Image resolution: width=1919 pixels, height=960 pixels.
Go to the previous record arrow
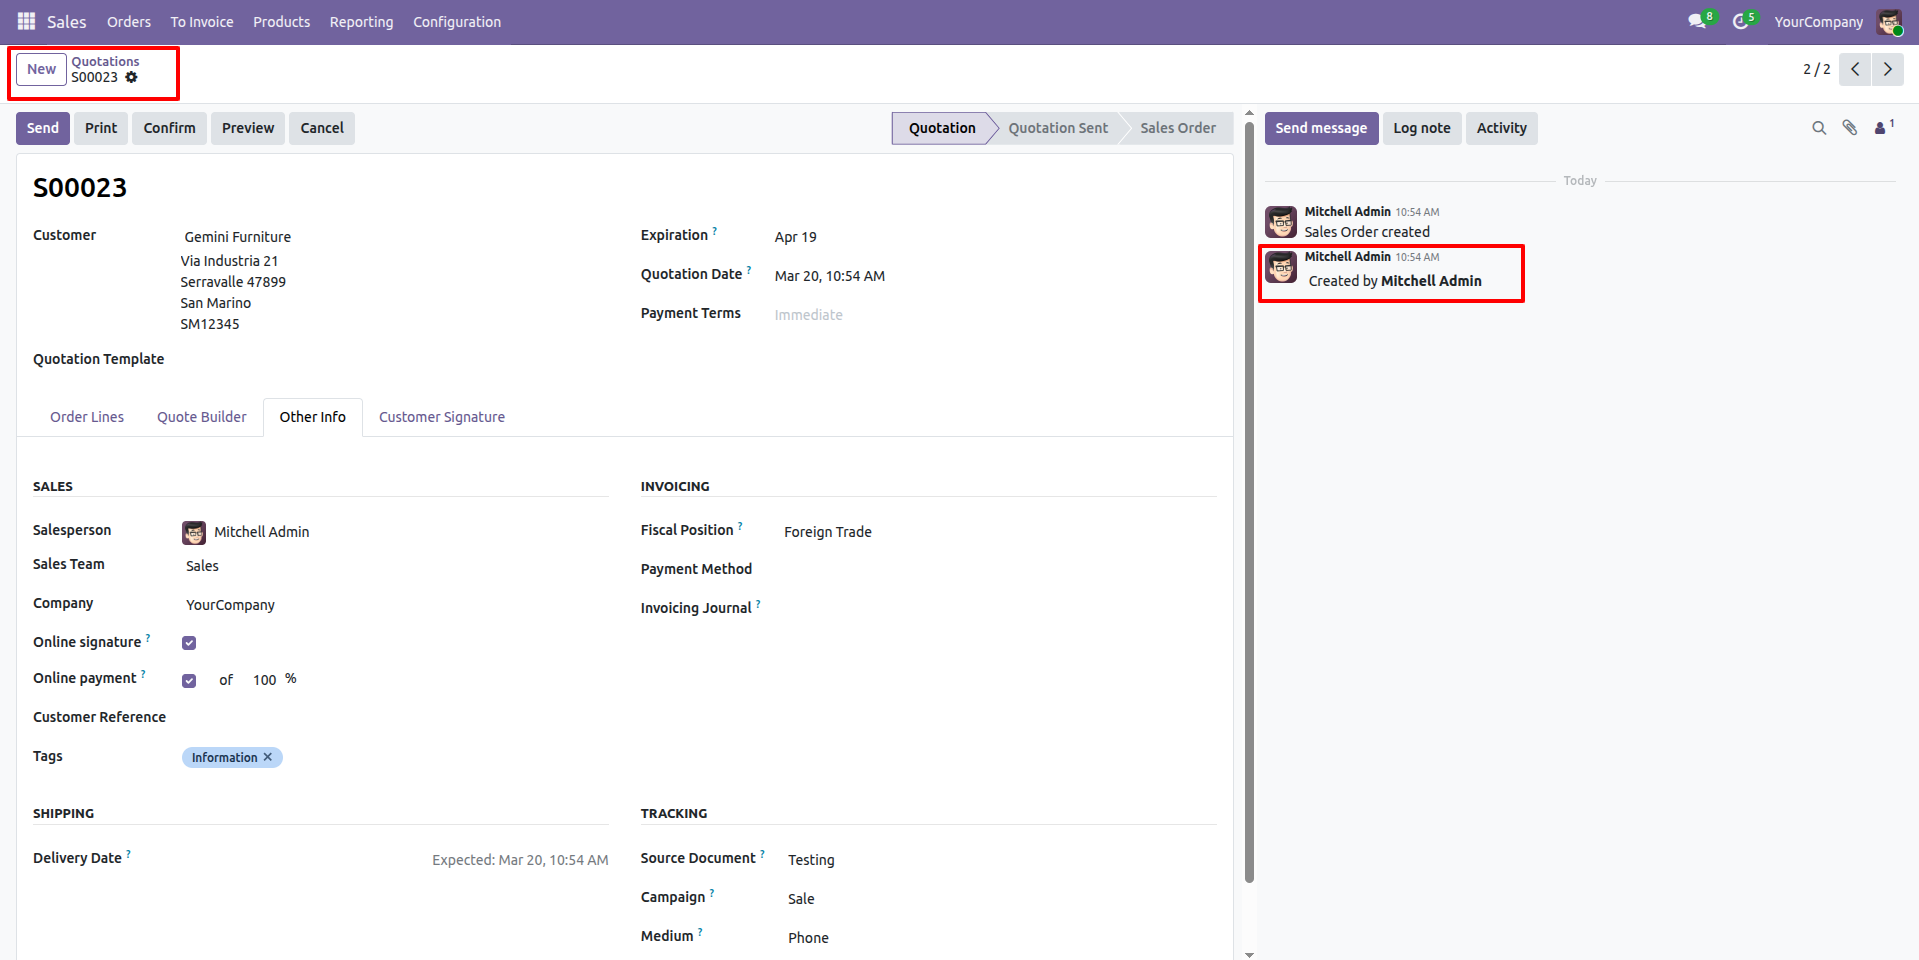1855,69
